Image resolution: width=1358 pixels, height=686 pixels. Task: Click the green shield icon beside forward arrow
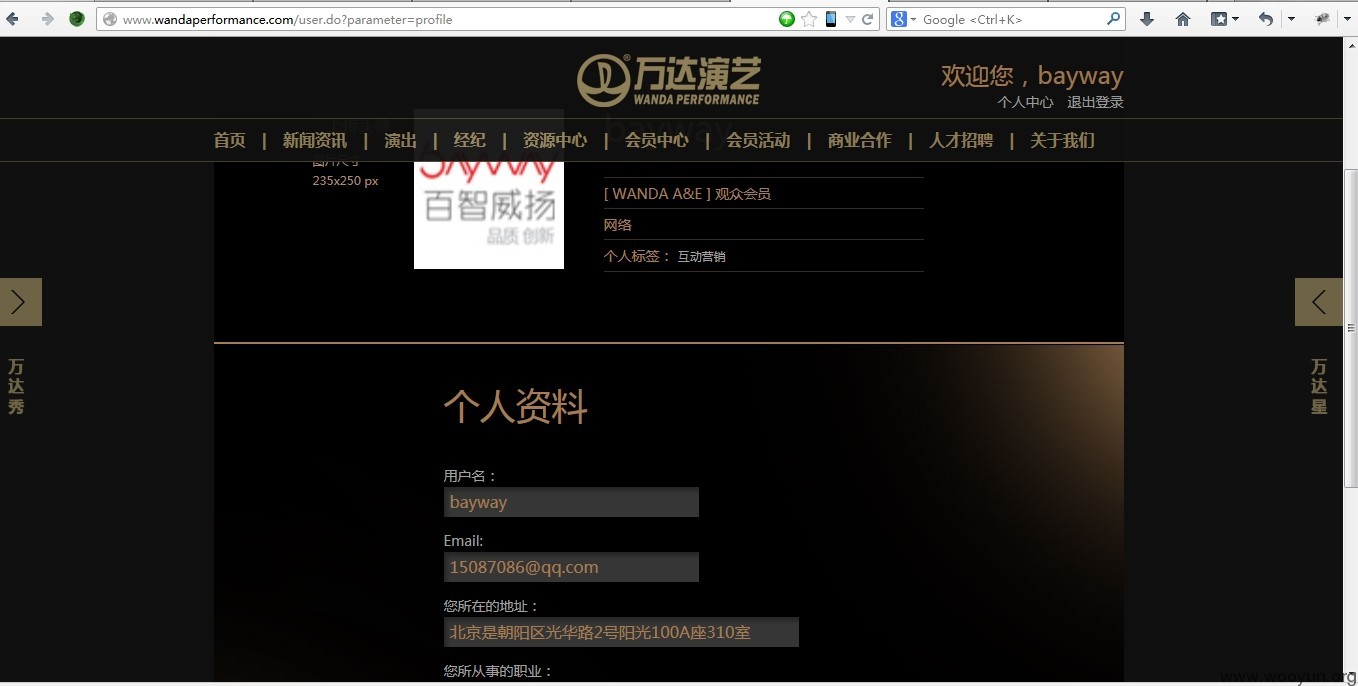click(77, 19)
